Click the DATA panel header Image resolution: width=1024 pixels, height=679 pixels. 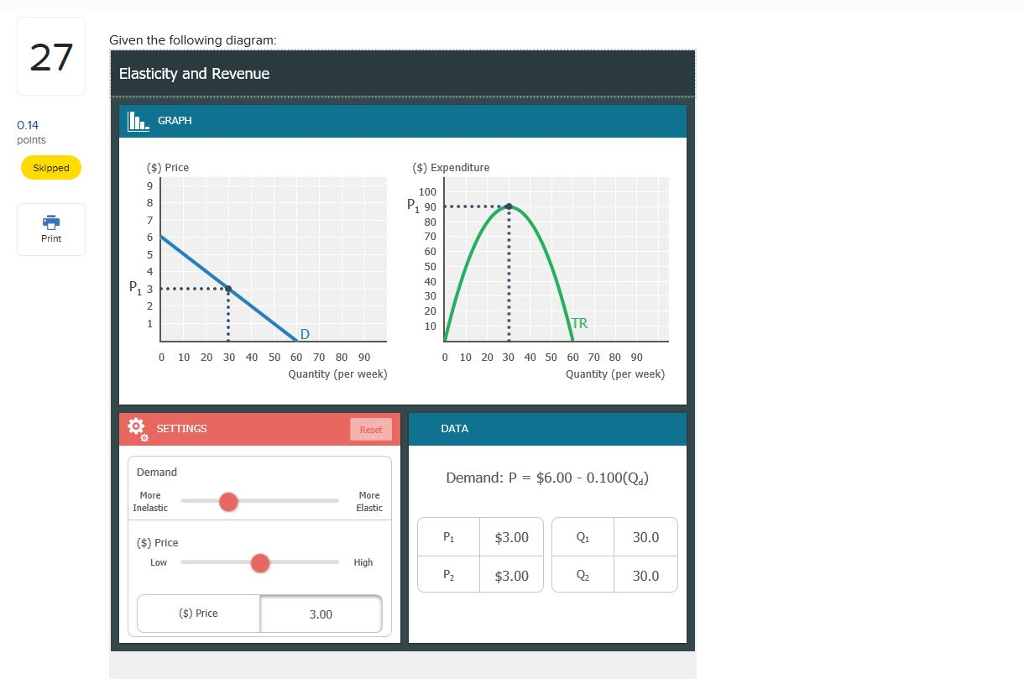click(547, 429)
